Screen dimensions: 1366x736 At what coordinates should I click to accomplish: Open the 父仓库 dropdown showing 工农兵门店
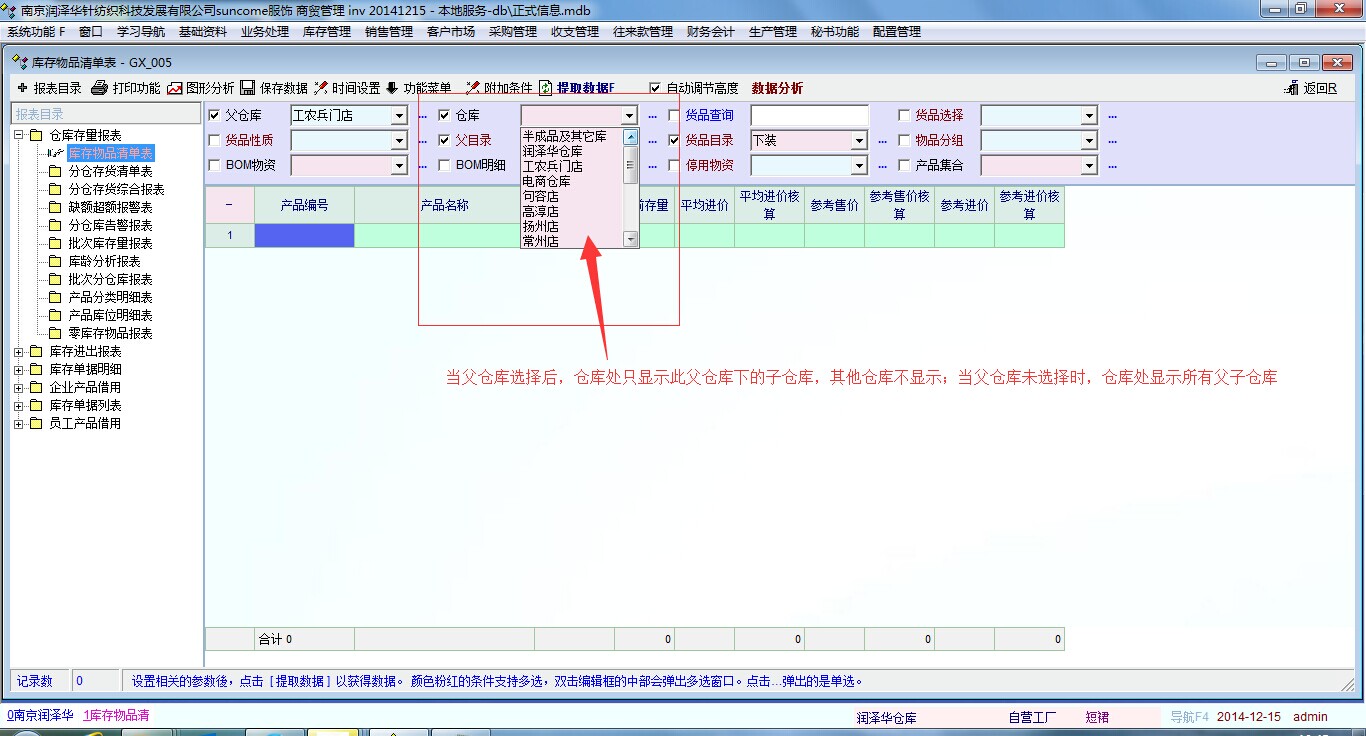coord(399,116)
